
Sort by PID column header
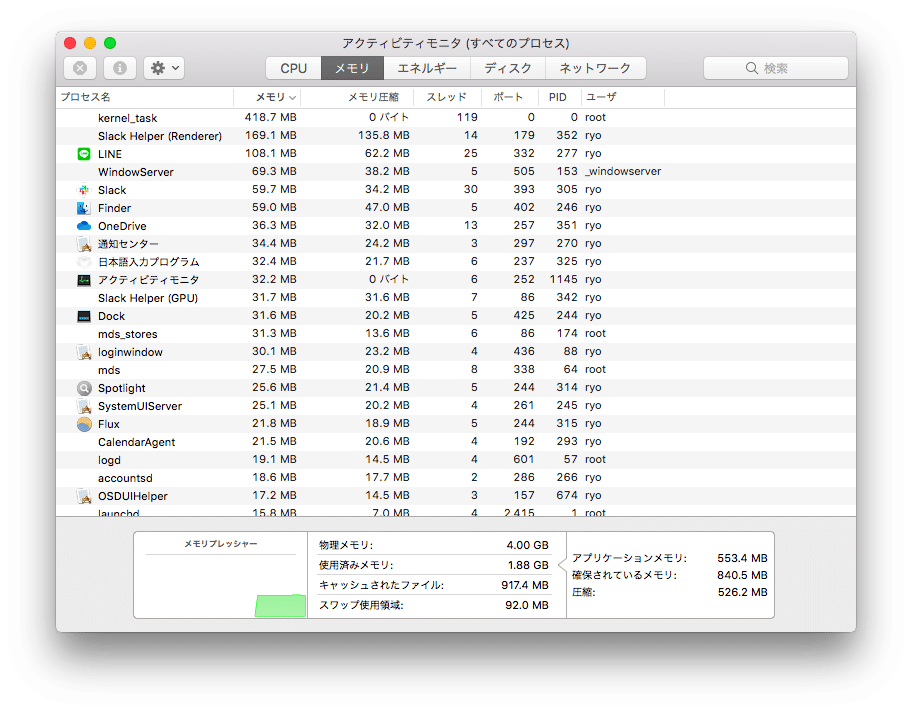pos(560,97)
